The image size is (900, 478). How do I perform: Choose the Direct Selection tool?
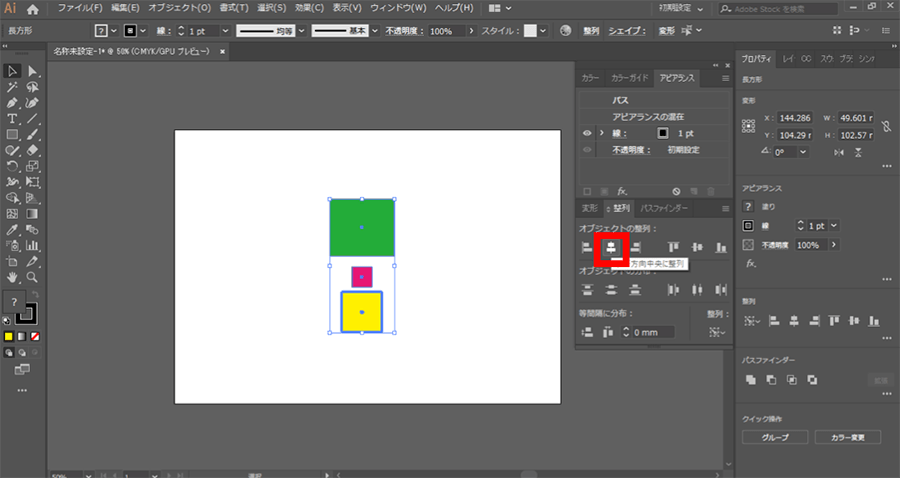(33, 71)
